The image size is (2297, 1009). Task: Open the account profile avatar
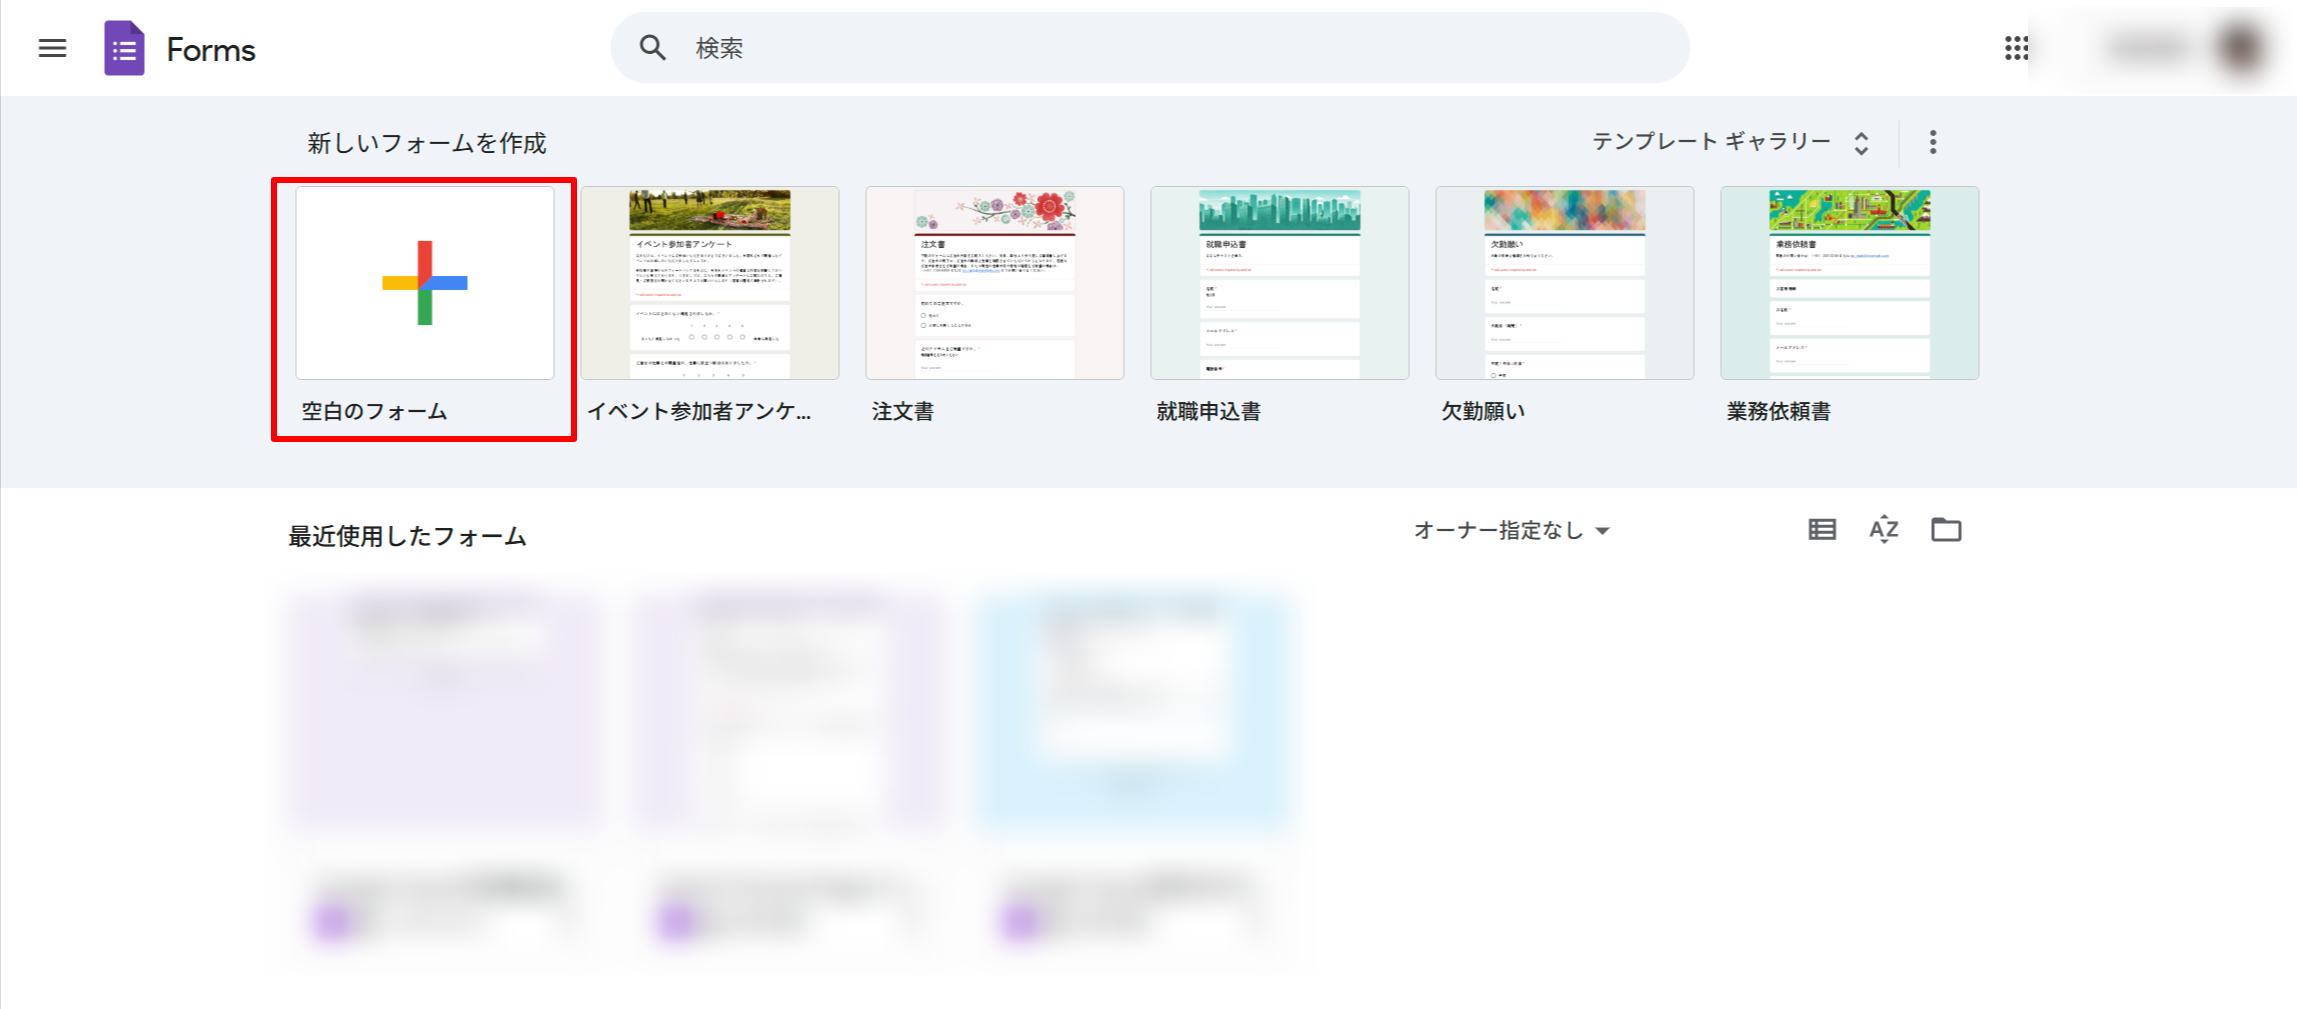tap(2240, 48)
